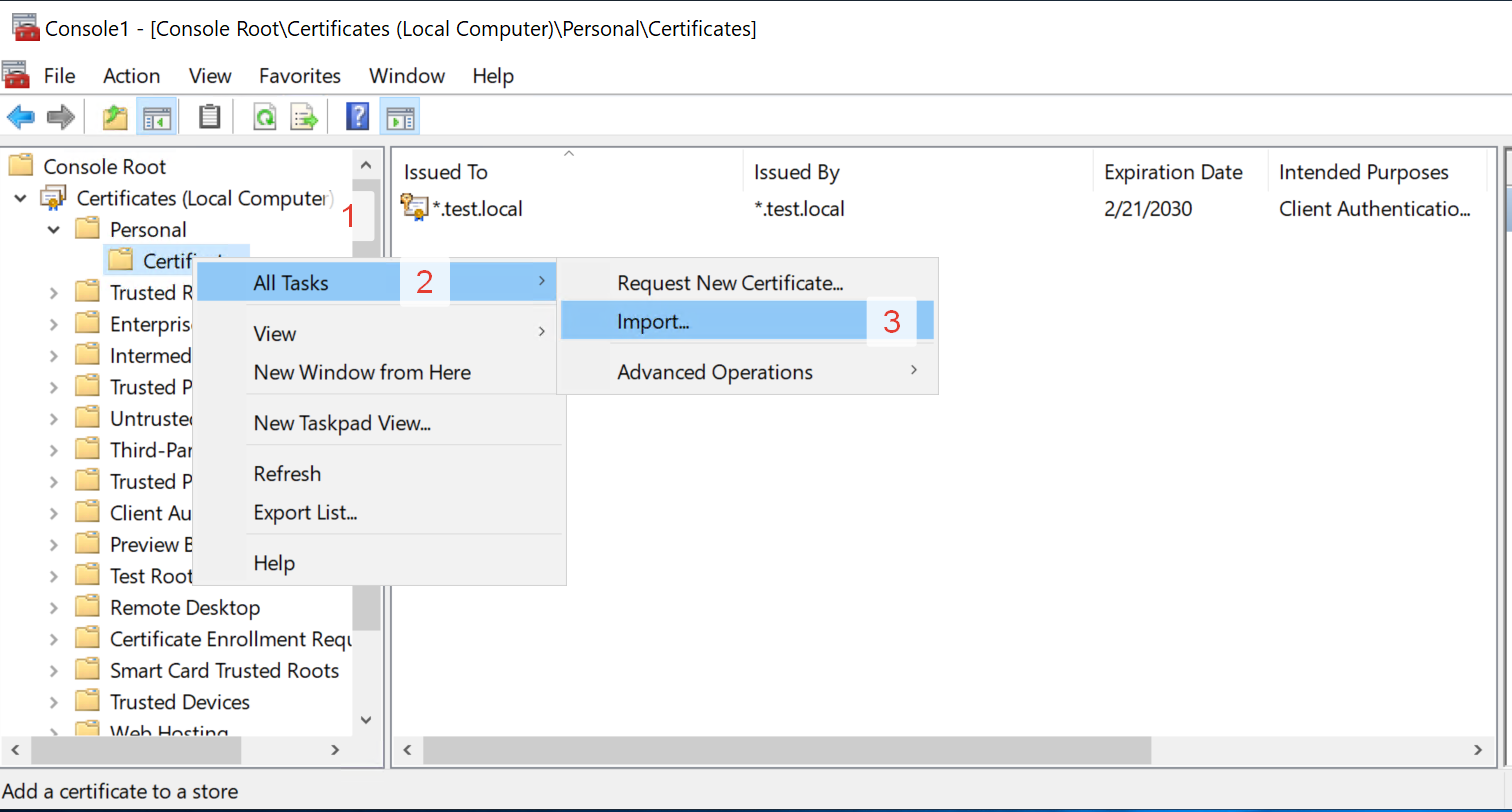The height and width of the screenshot is (812, 1512).
Task: Click the Console Root folder icon
Action: coord(22,166)
